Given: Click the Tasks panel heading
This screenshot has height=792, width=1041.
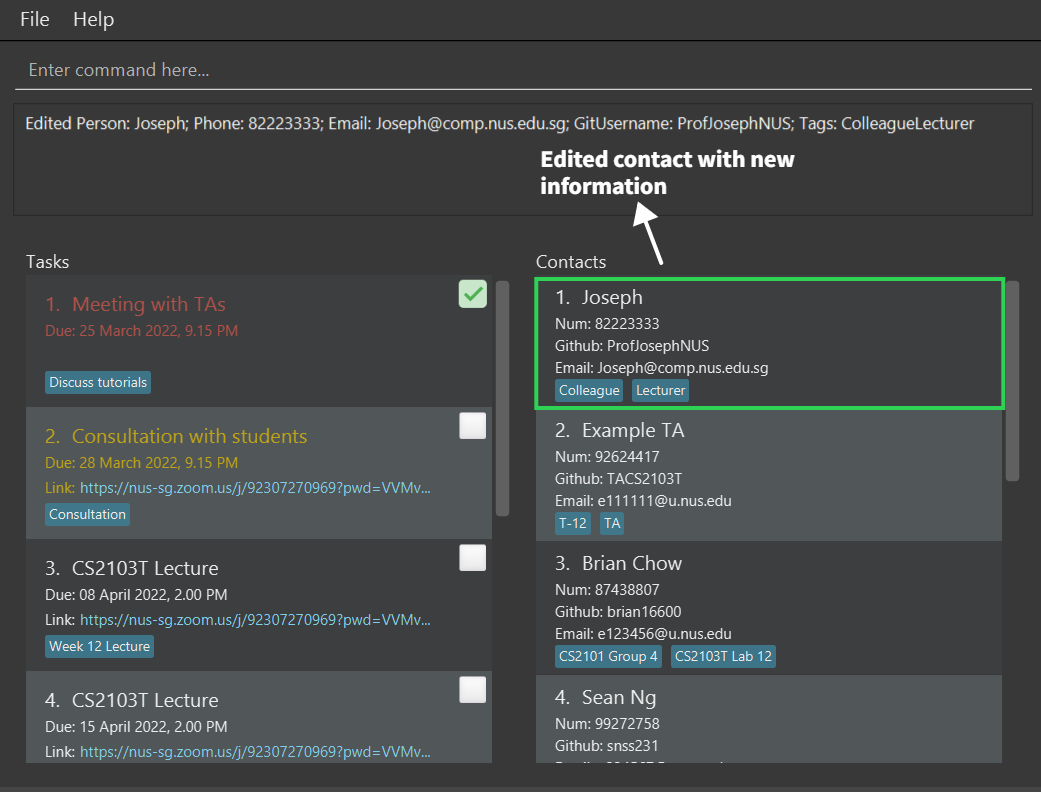Looking at the screenshot, I should tap(47, 262).
